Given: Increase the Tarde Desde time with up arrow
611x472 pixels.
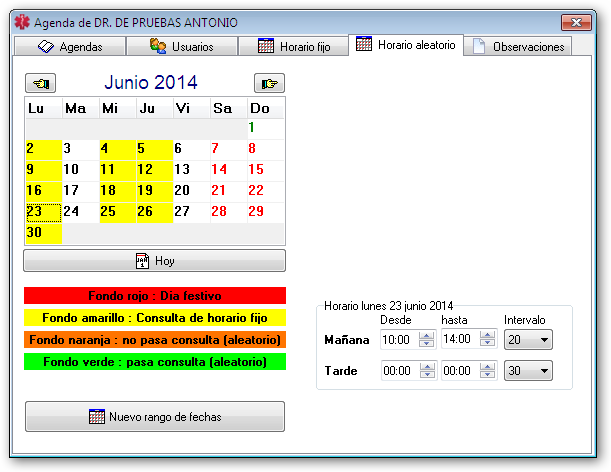Looking at the screenshot, I should (x=427, y=366).
